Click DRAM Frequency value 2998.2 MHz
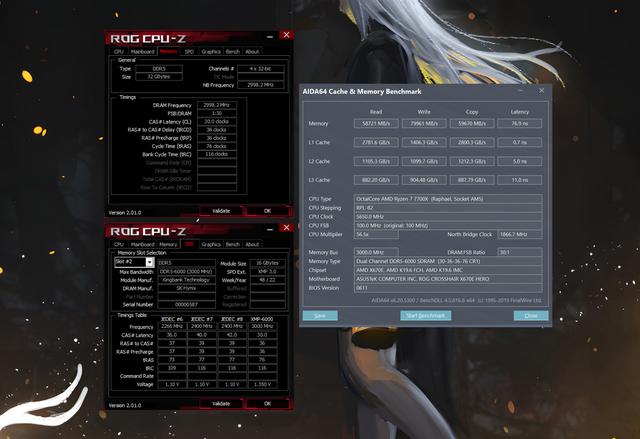 pyautogui.click(x=217, y=105)
